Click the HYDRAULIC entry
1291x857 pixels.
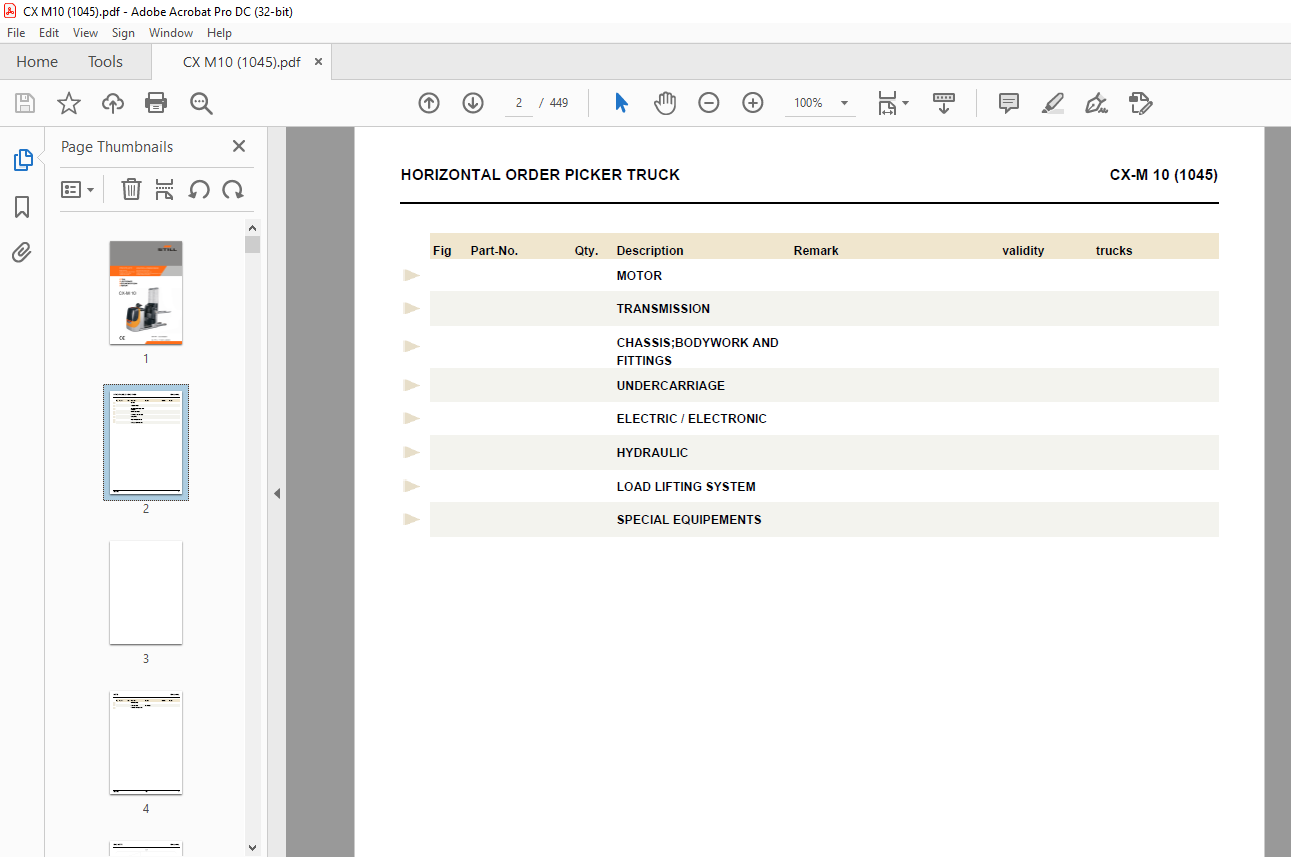point(652,453)
